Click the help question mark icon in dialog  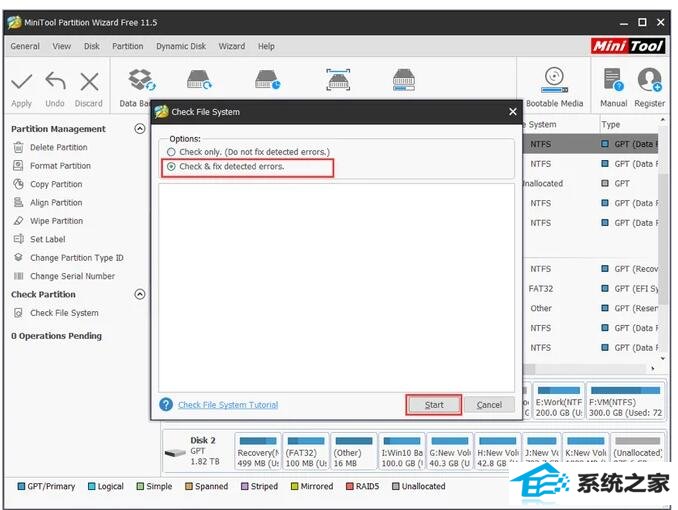[x=166, y=404]
